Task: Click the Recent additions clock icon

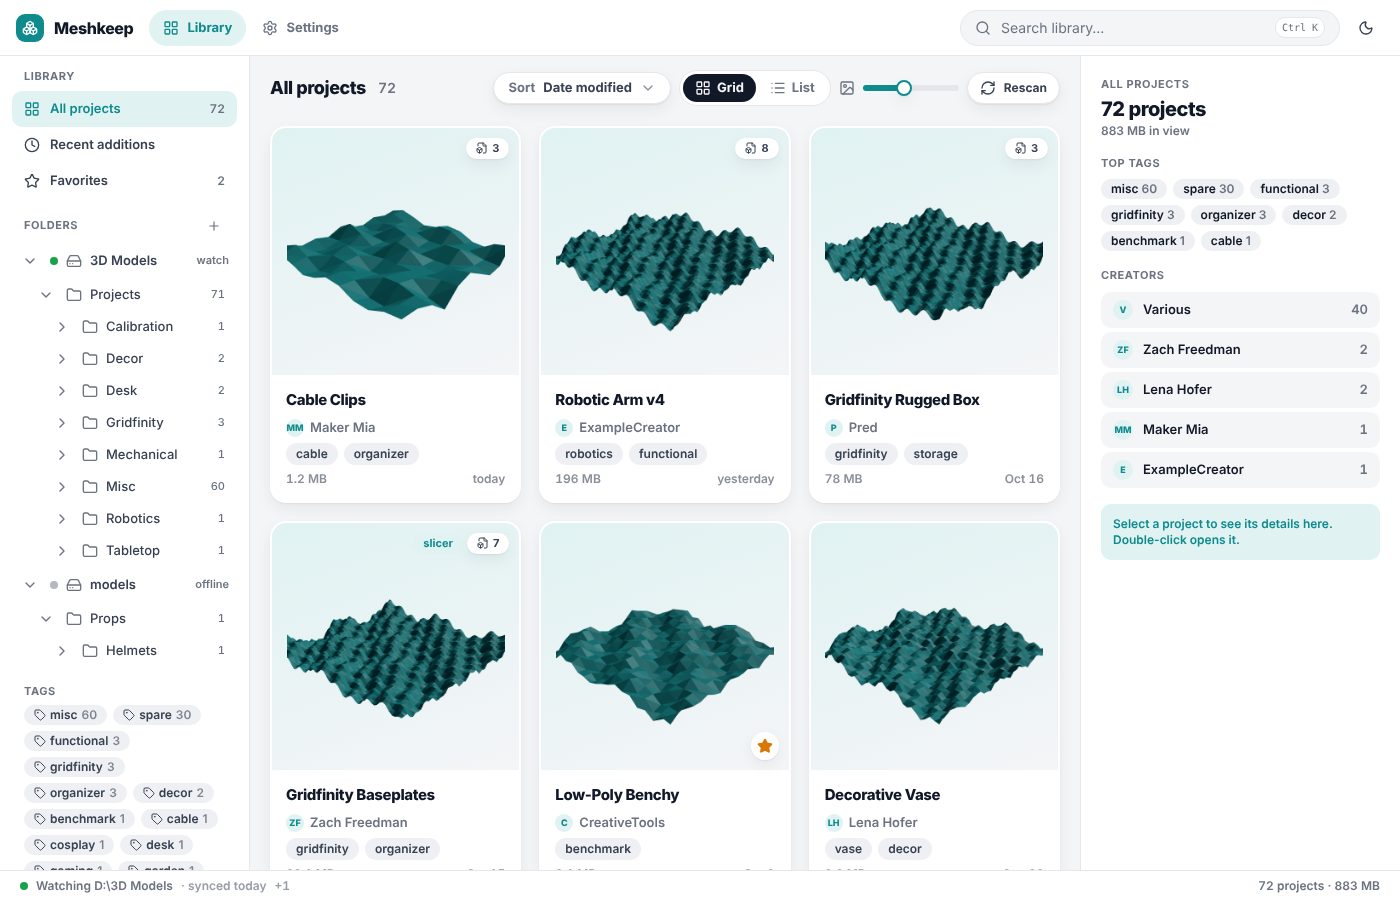Action: 32,145
